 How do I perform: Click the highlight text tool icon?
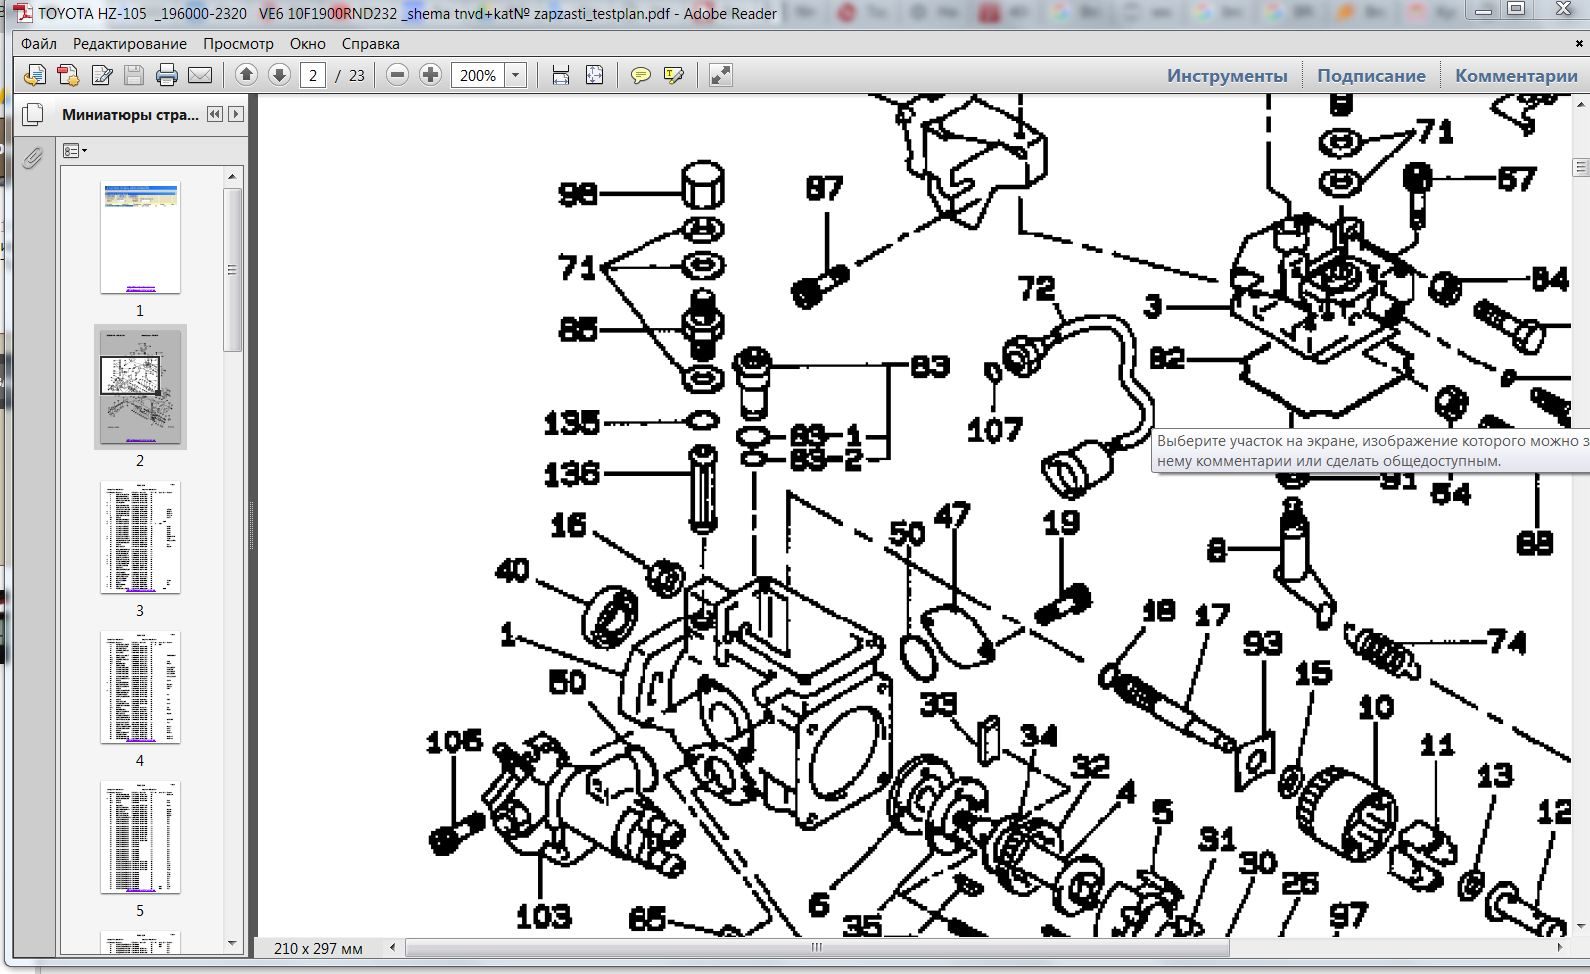(x=673, y=75)
